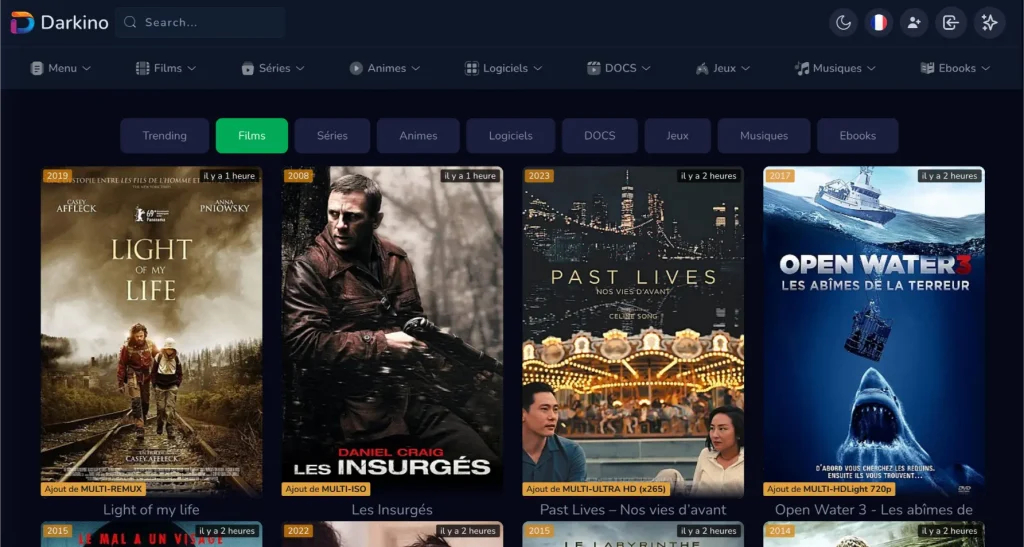The width and height of the screenshot is (1024, 547).
Task: Expand the DOCS dropdown chevron
Action: [x=646, y=69]
